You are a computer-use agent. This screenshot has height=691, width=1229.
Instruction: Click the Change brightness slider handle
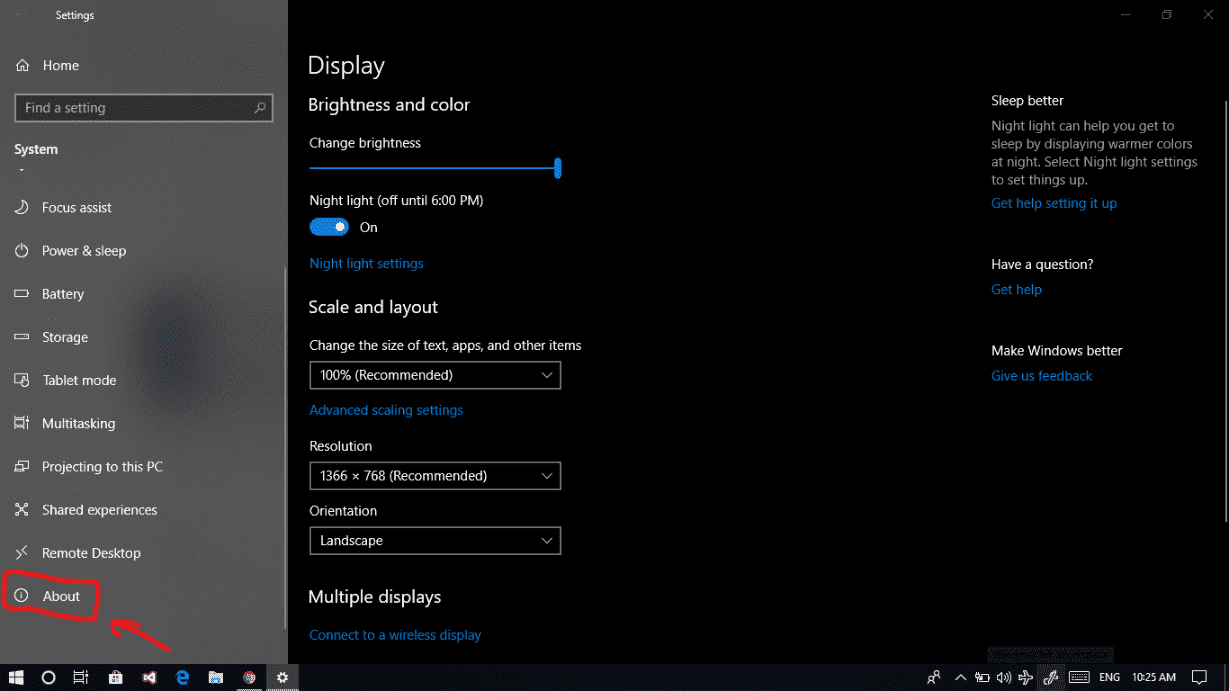(x=558, y=168)
